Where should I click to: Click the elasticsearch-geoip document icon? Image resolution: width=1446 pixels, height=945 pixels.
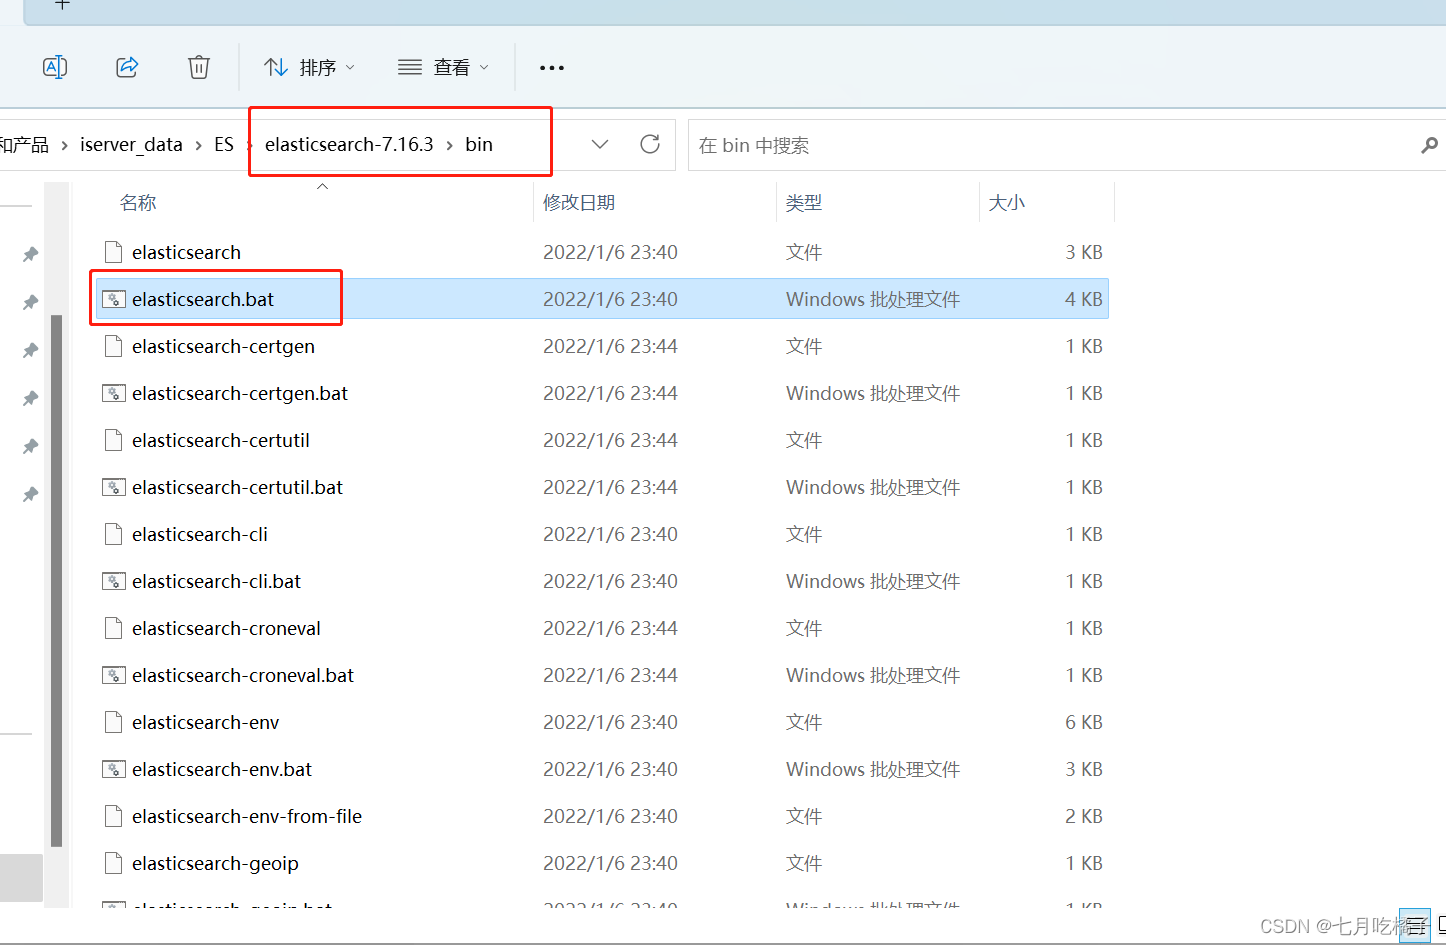point(114,863)
